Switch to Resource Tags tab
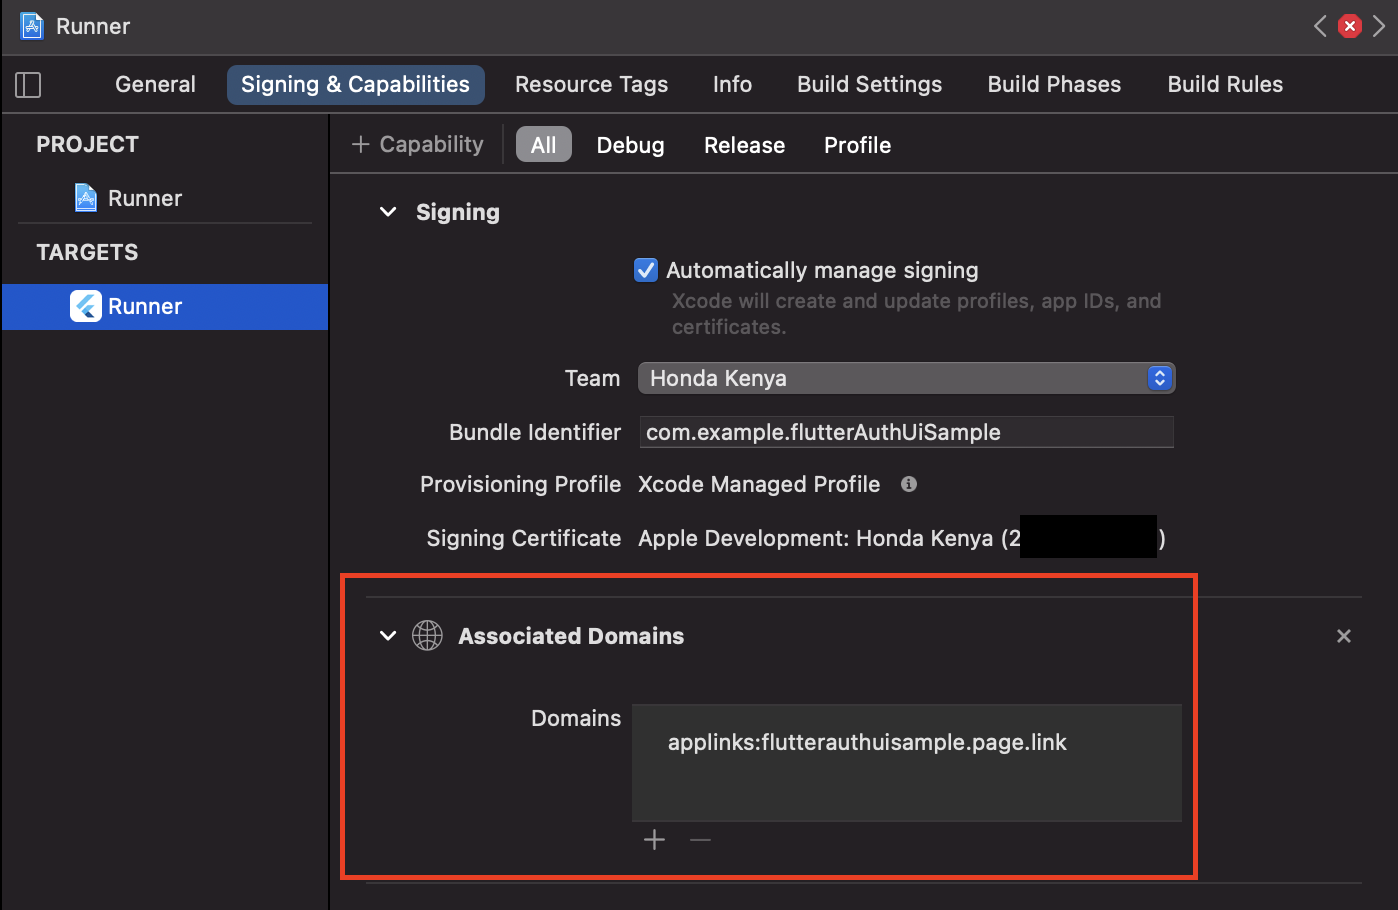 pos(591,85)
